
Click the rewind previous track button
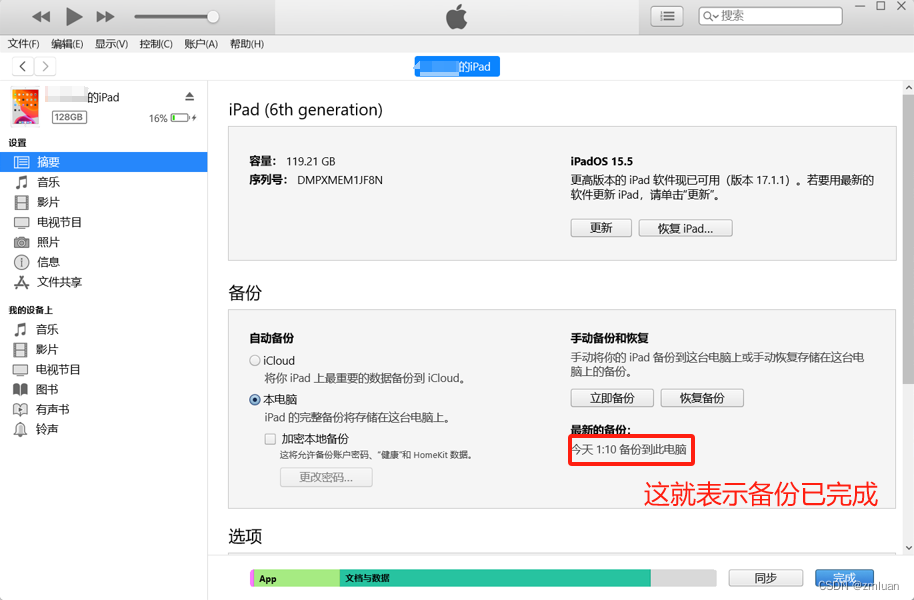click(x=41, y=17)
